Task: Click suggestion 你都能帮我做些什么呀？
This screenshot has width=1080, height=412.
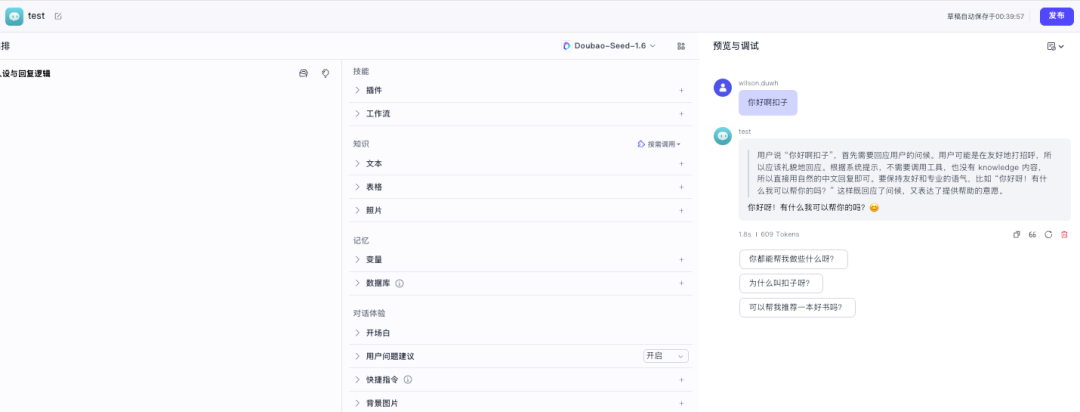Action: pos(793,259)
